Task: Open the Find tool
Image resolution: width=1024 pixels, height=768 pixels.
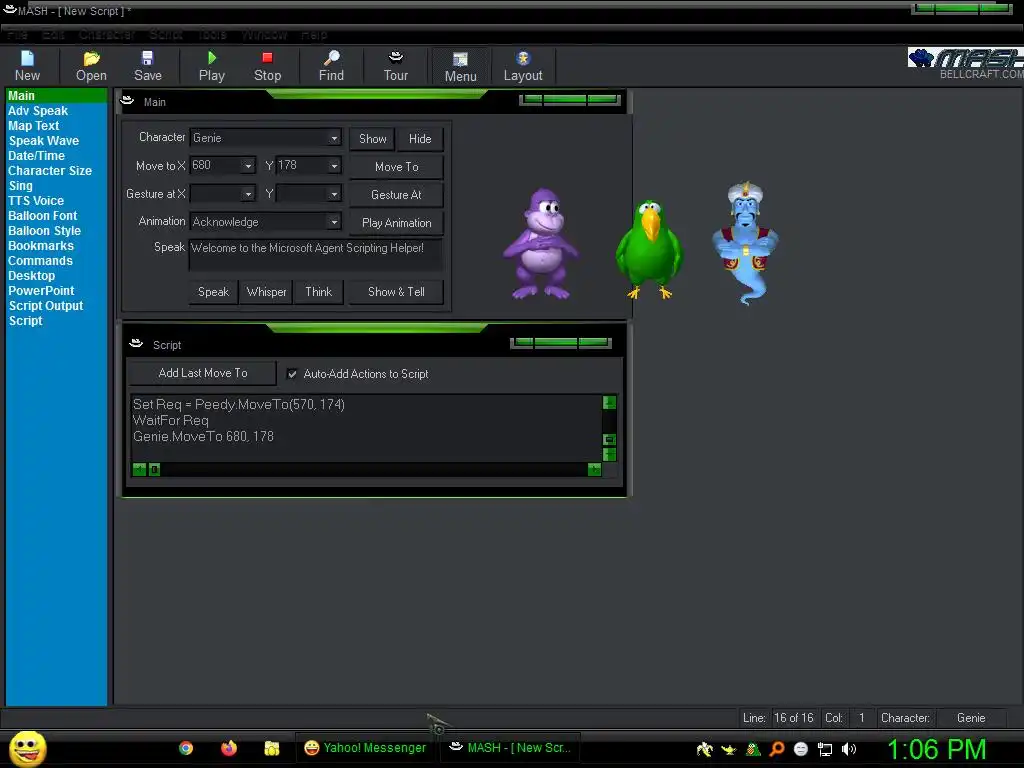Action: [331, 66]
